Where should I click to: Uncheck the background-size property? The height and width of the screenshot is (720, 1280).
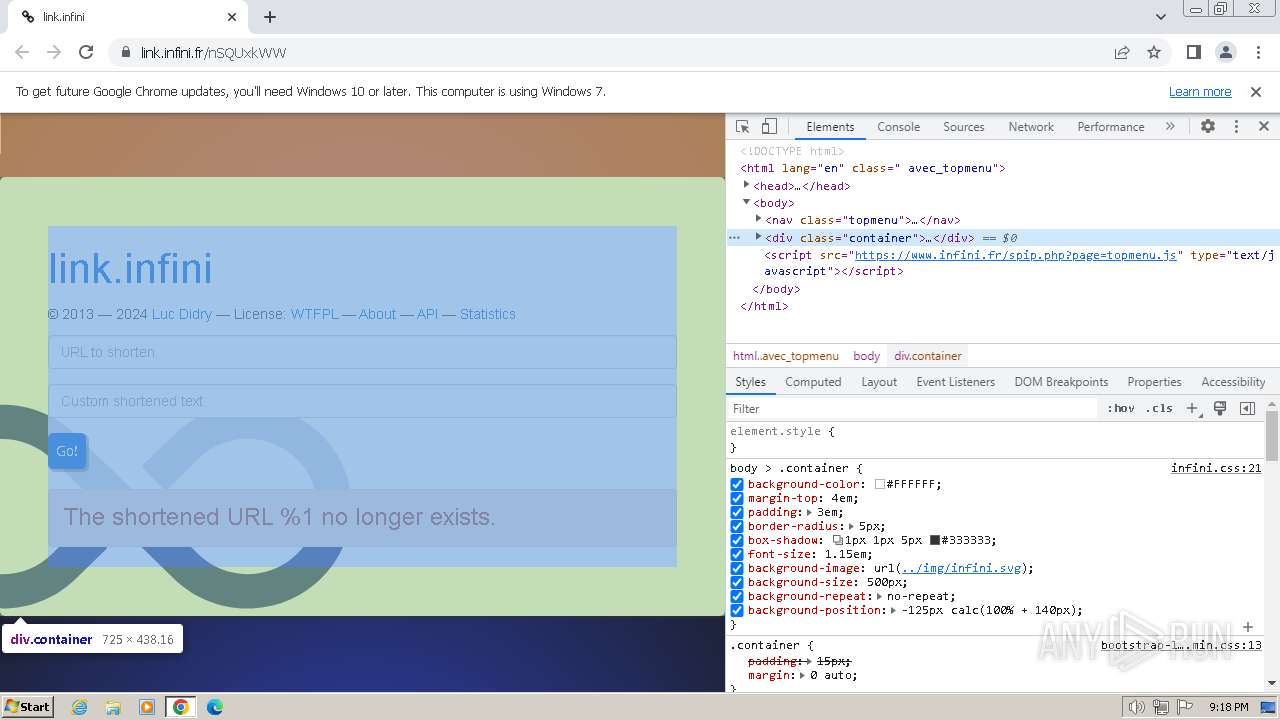[737, 582]
